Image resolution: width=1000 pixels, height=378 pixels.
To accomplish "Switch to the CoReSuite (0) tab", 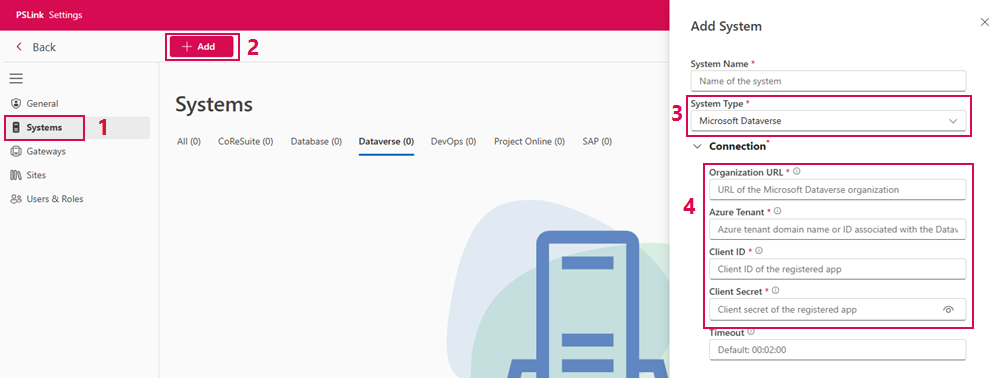I will pos(246,142).
